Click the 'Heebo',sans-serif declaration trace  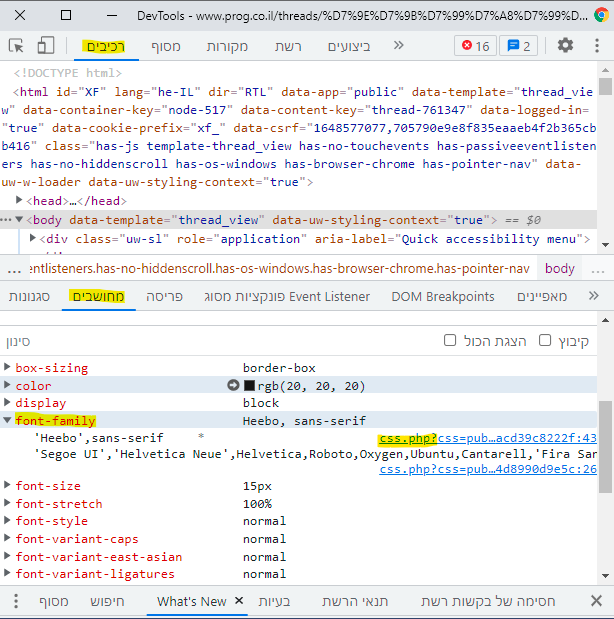tap(99, 438)
